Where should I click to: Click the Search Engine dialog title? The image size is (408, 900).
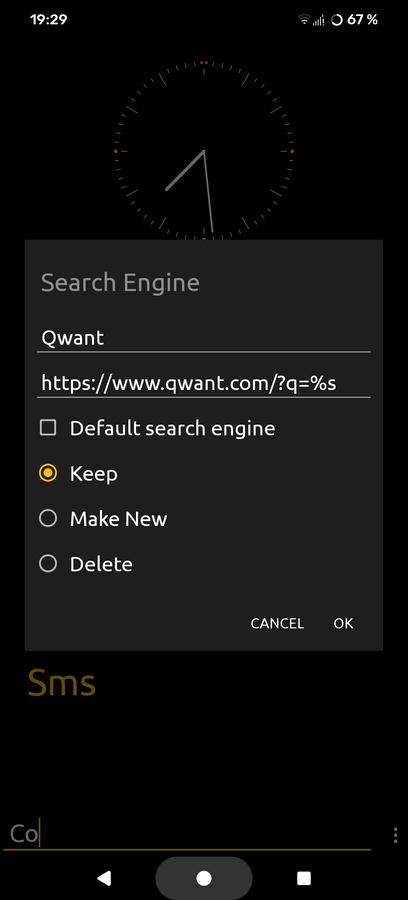(x=121, y=283)
